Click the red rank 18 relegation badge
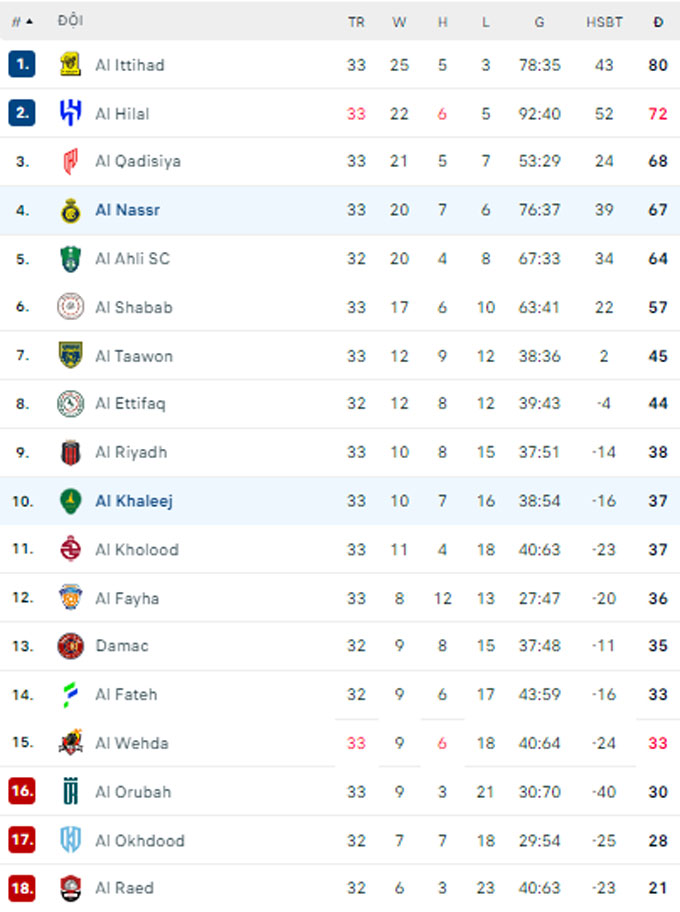The image size is (680, 912). click(x=22, y=888)
